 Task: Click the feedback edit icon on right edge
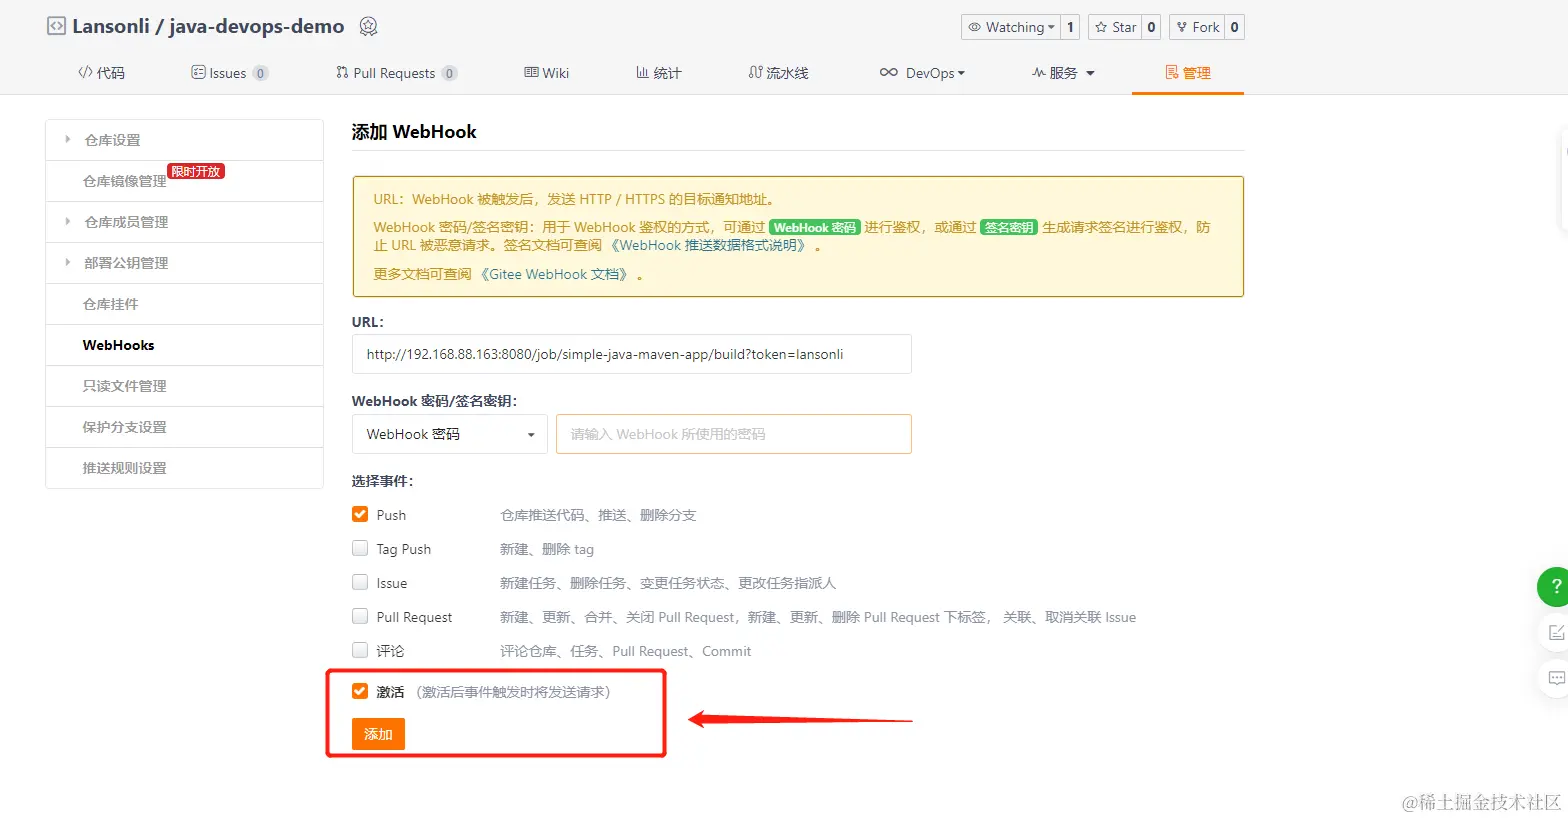(1555, 632)
